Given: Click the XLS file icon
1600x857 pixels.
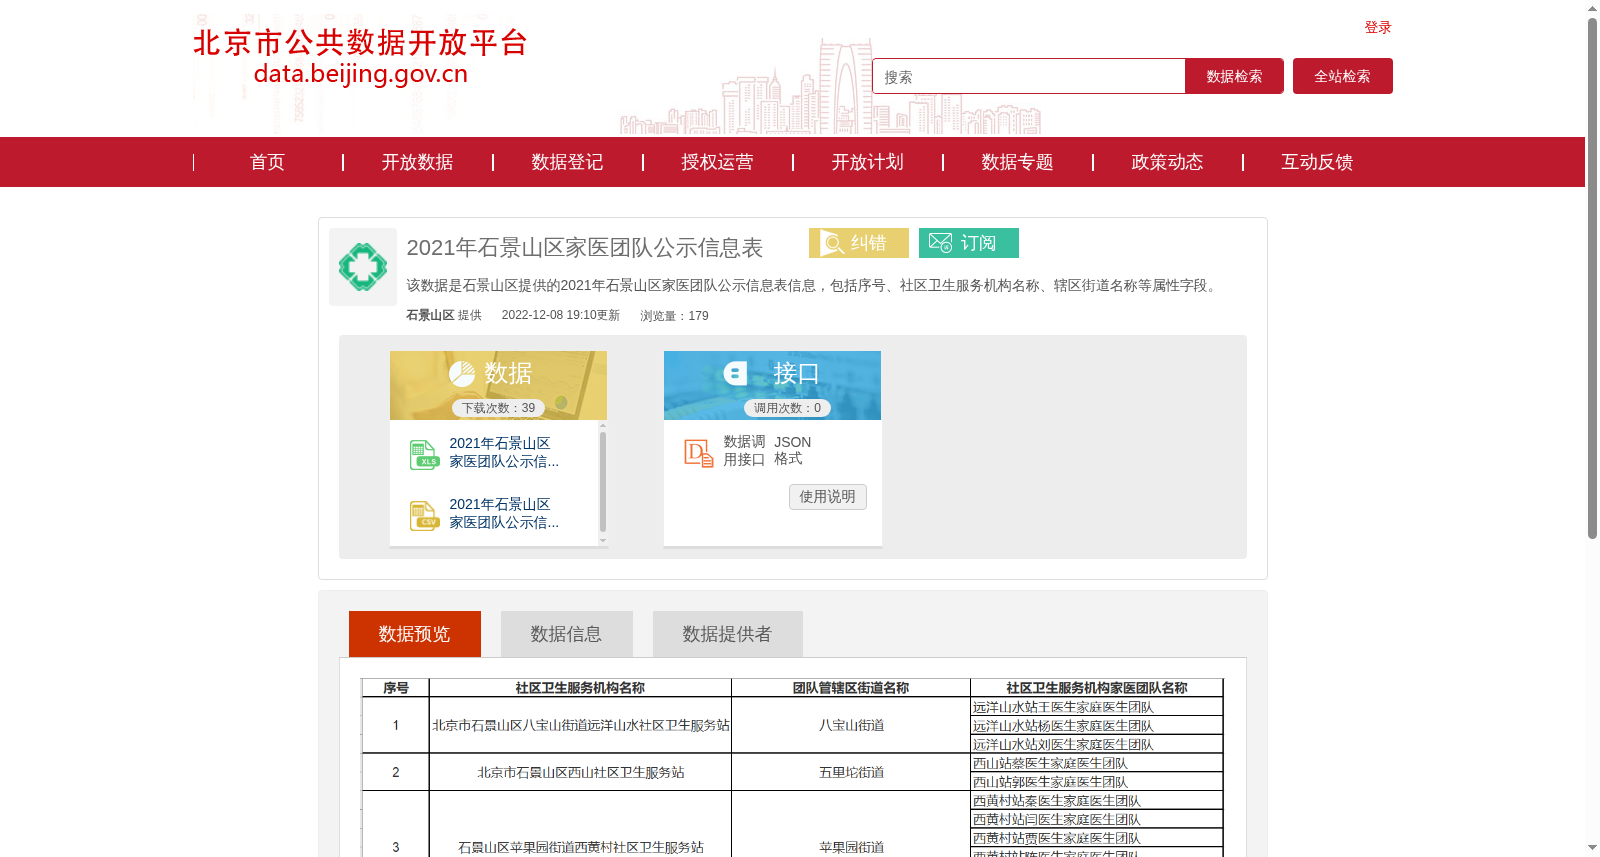Looking at the screenshot, I should point(424,454).
